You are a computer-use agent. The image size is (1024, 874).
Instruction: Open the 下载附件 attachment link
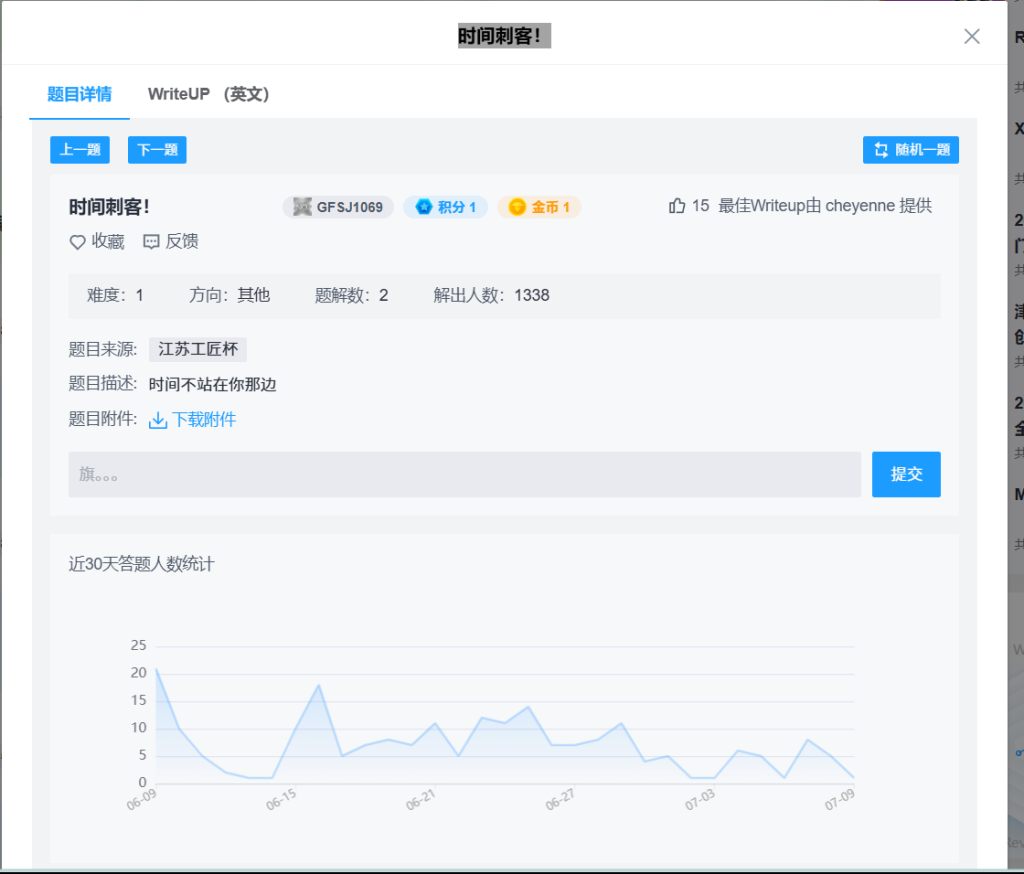pyautogui.click(x=204, y=420)
